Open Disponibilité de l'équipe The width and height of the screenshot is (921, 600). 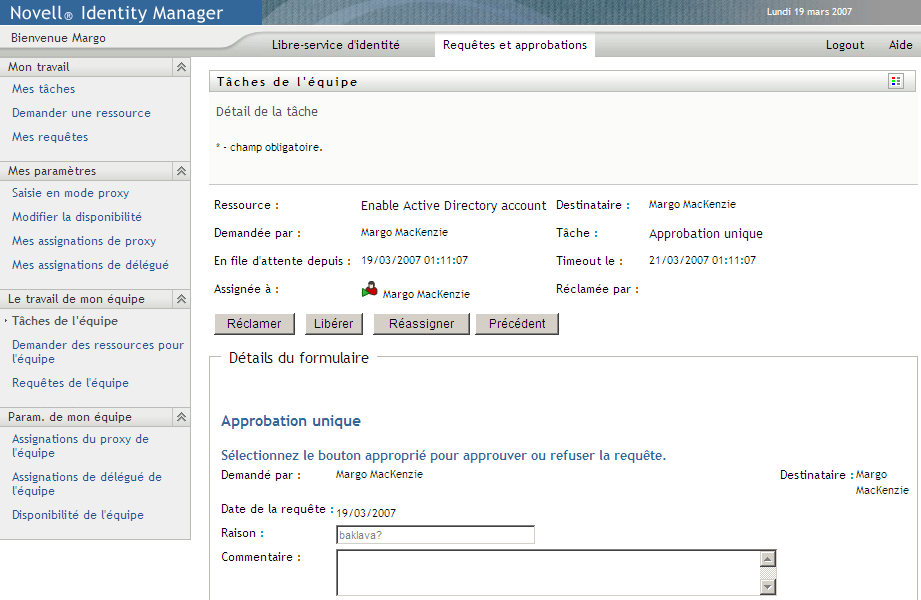point(78,515)
